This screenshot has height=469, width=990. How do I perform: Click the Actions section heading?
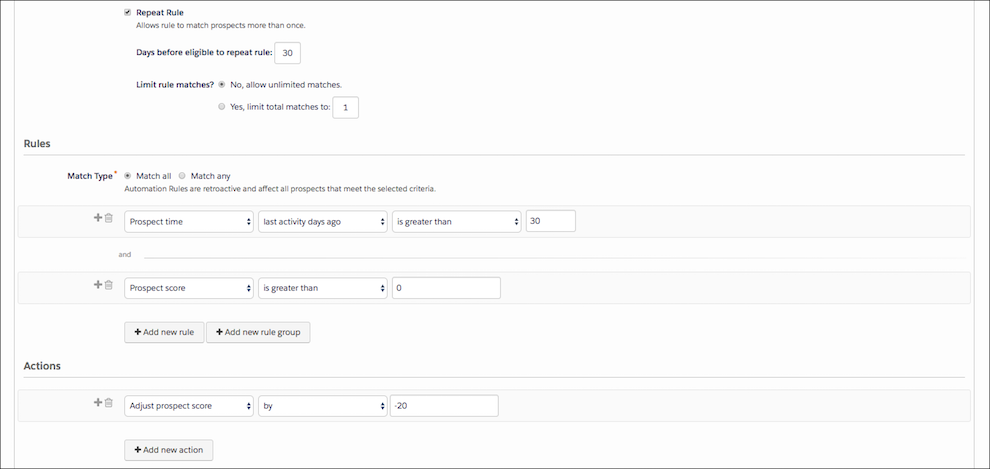pyautogui.click(x=42, y=365)
